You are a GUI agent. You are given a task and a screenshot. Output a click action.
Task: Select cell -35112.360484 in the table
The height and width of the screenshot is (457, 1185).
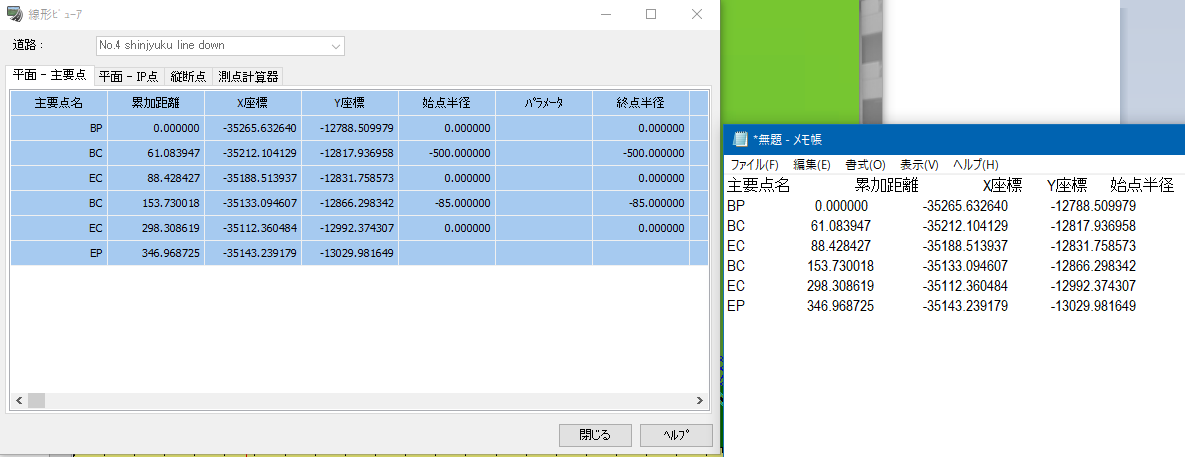pyautogui.click(x=253, y=228)
